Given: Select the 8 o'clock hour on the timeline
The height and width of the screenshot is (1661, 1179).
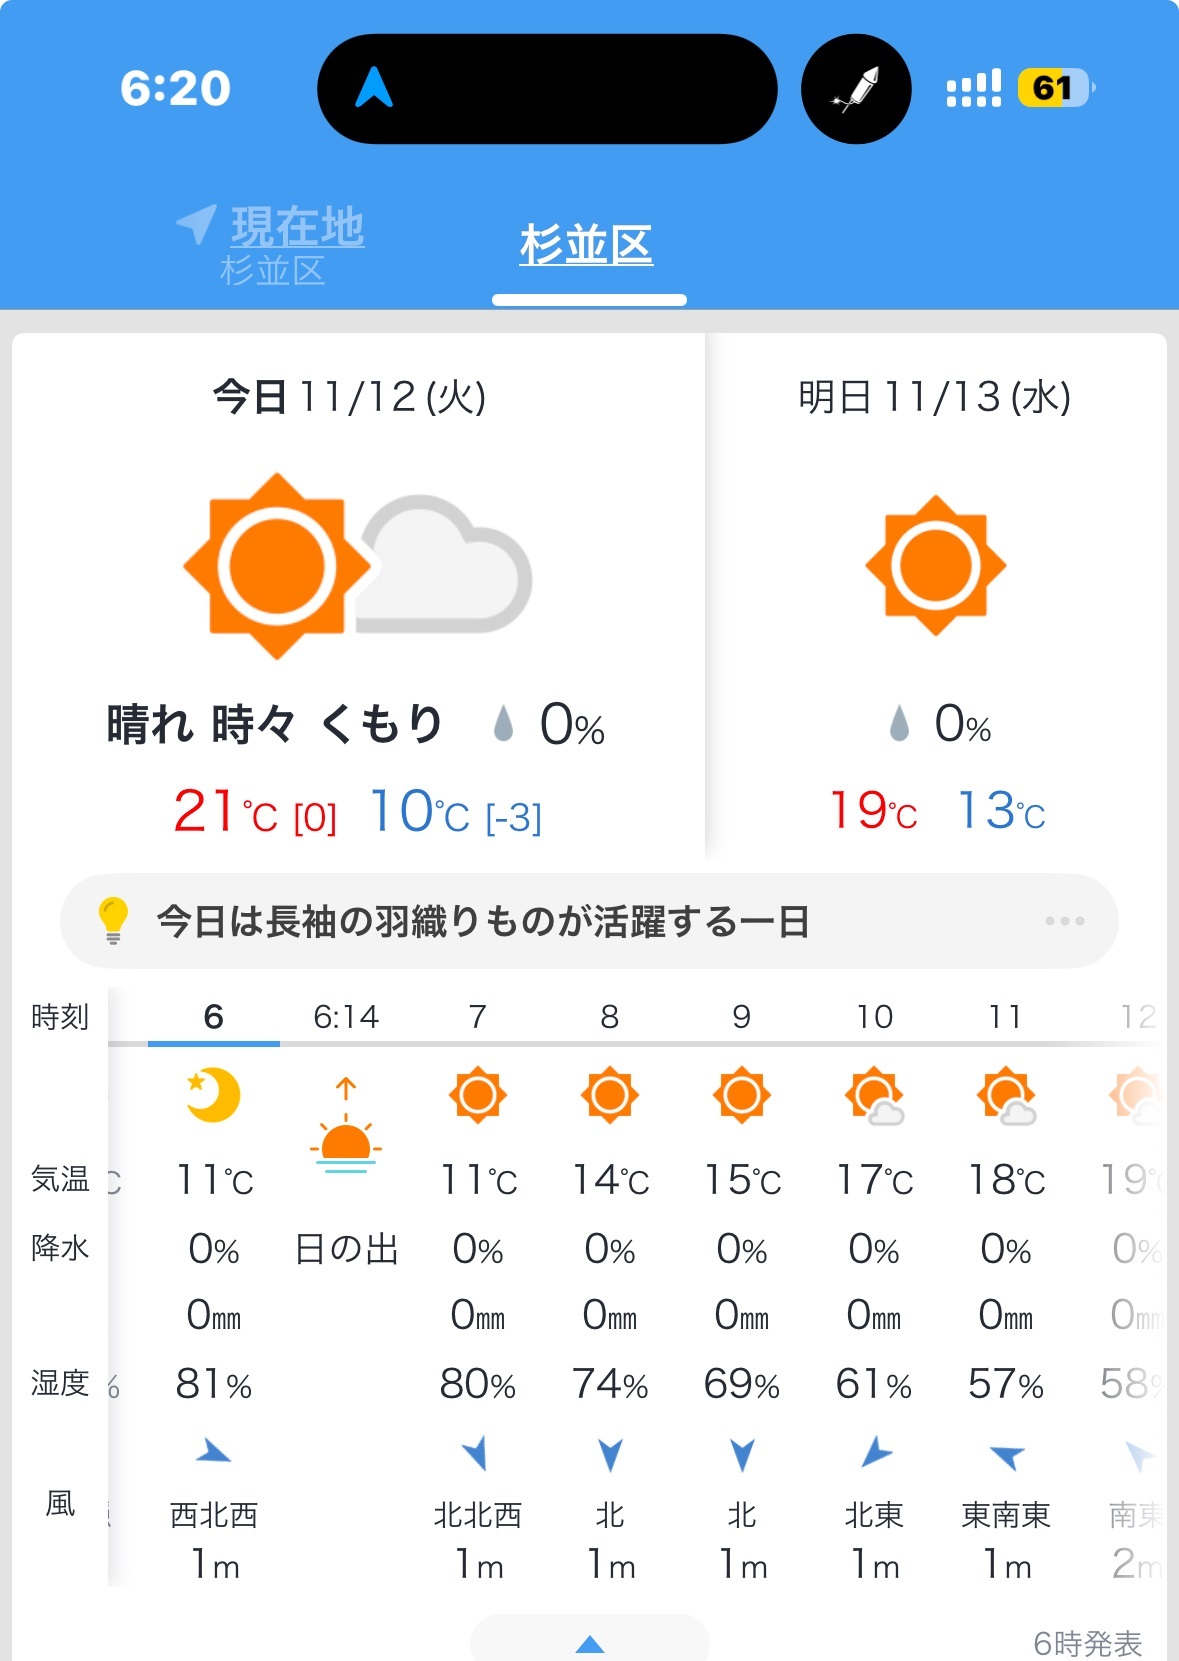Looking at the screenshot, I should click(610, 1017).
